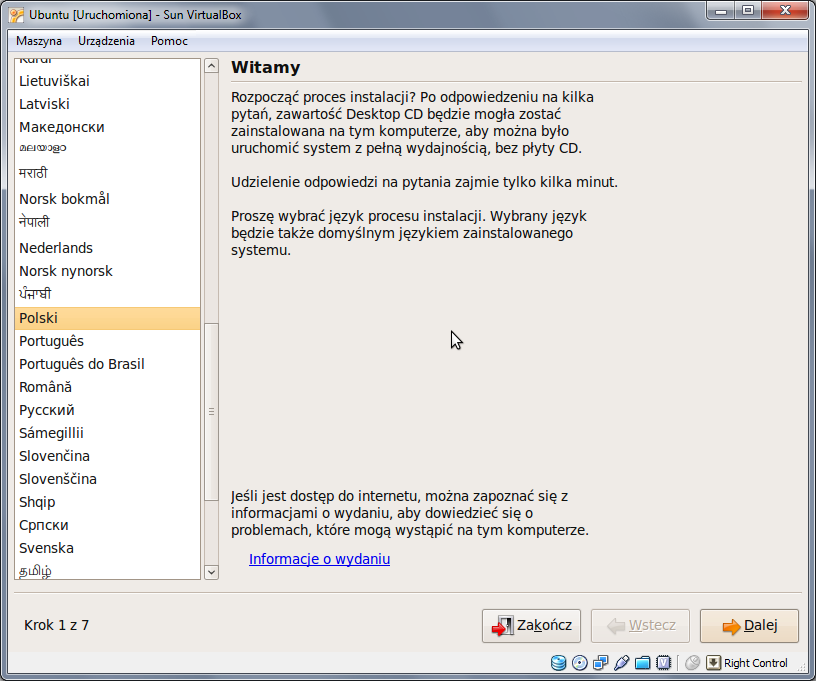The width and height of the screenshot is (816, 681).
Task: Select Português in the language list
Action: click(107, 341)
